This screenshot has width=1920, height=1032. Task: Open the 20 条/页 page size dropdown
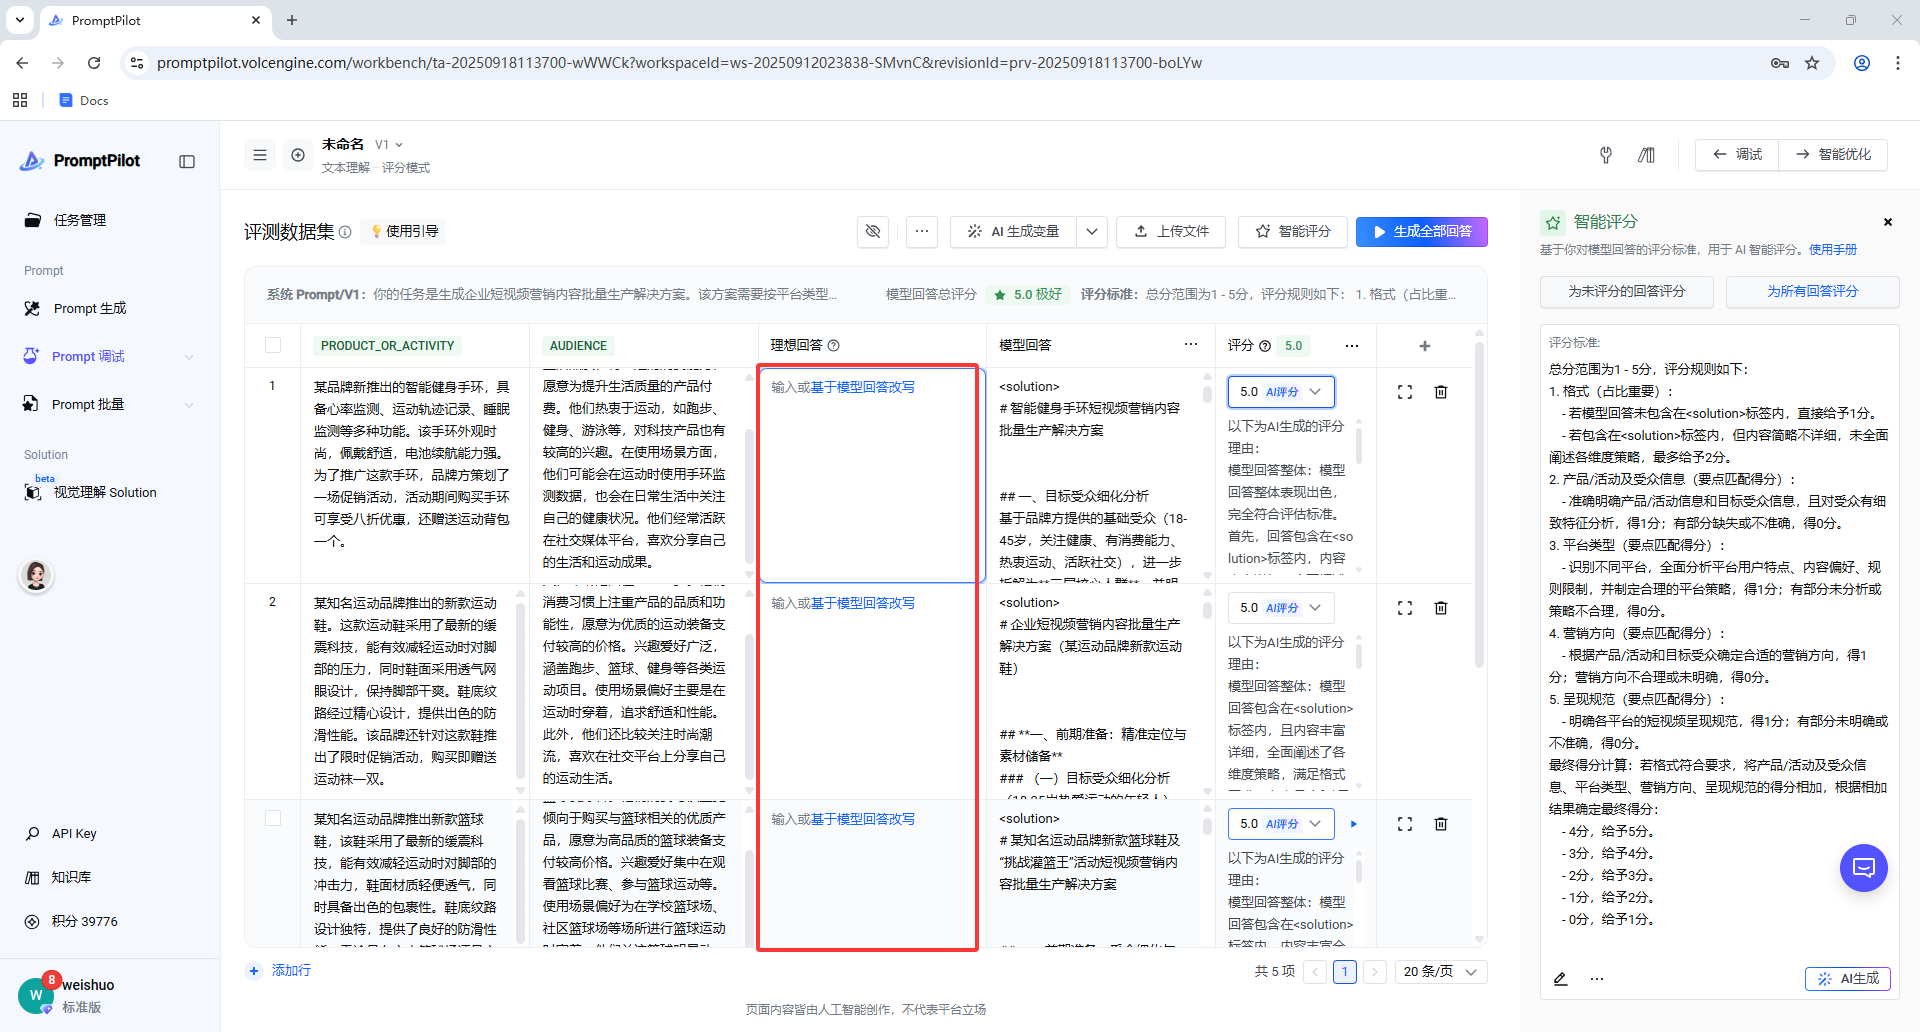[1440, 972]
